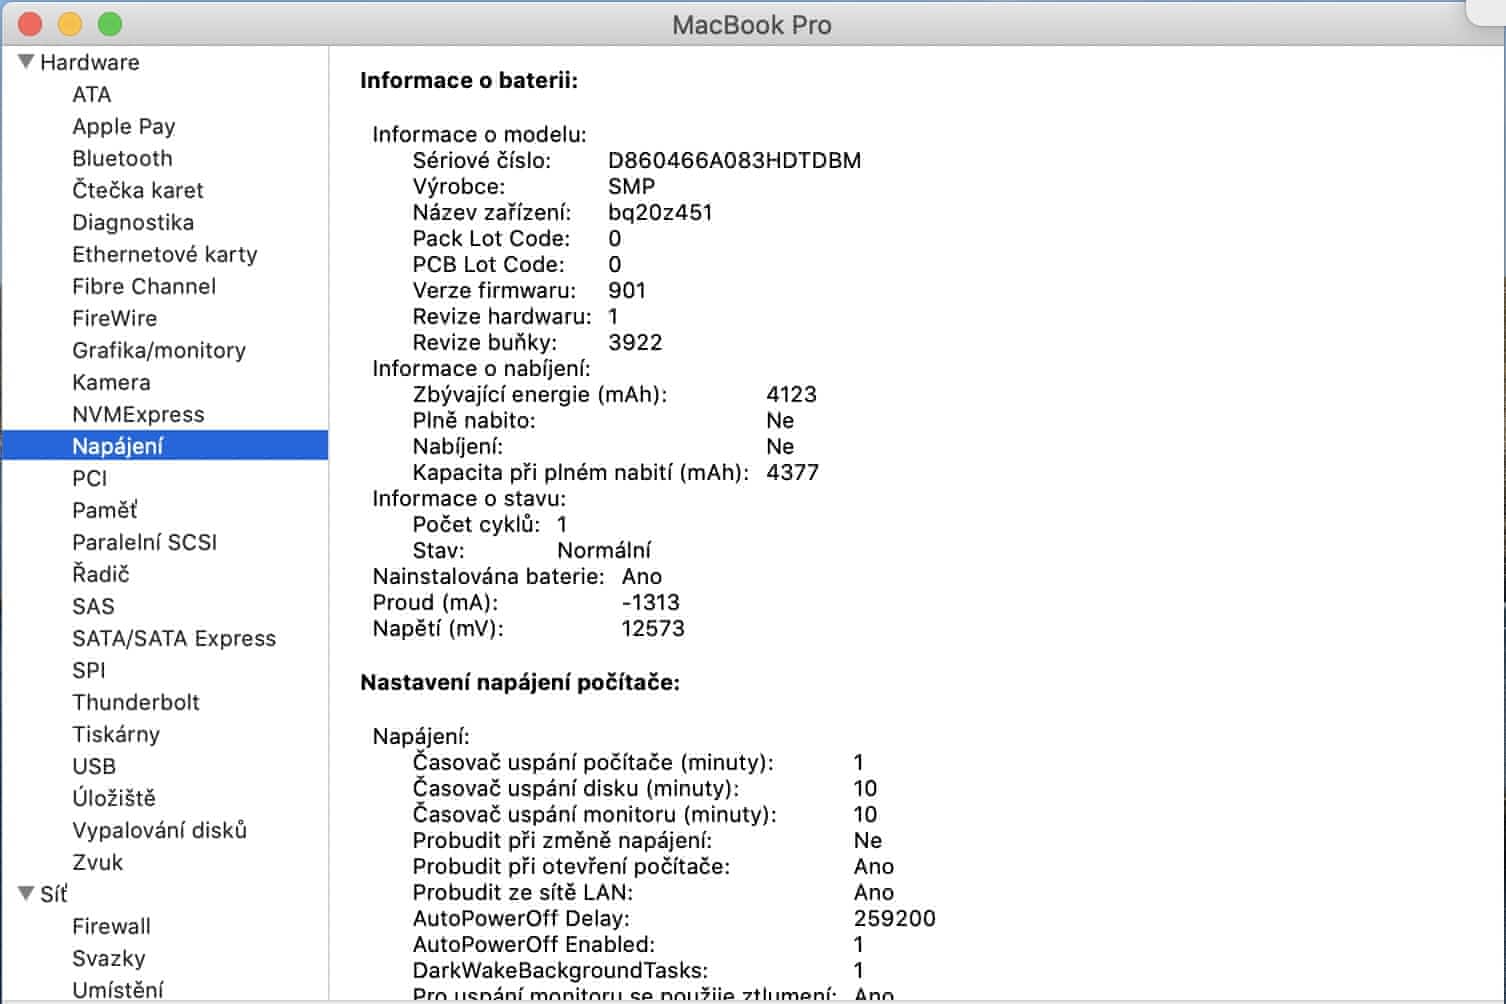Select NVMExpress in the sidebar
Viewport: 1506px width, 1004px height.
pyautogui.click(x=138, y=414)
